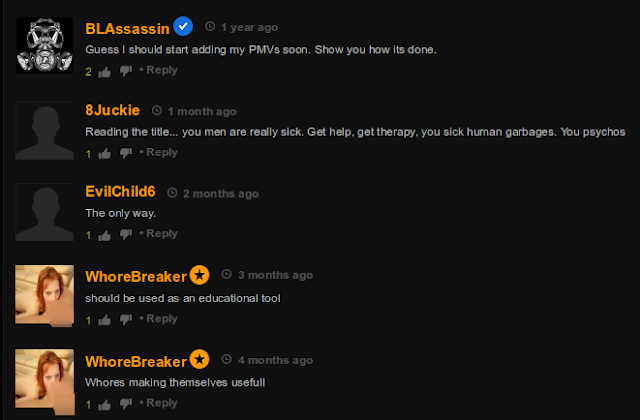Image resolution: width=640 pixels, height=420 pixels.
Task: Dislike the comment posted 4 months ago
Action: 126,404
